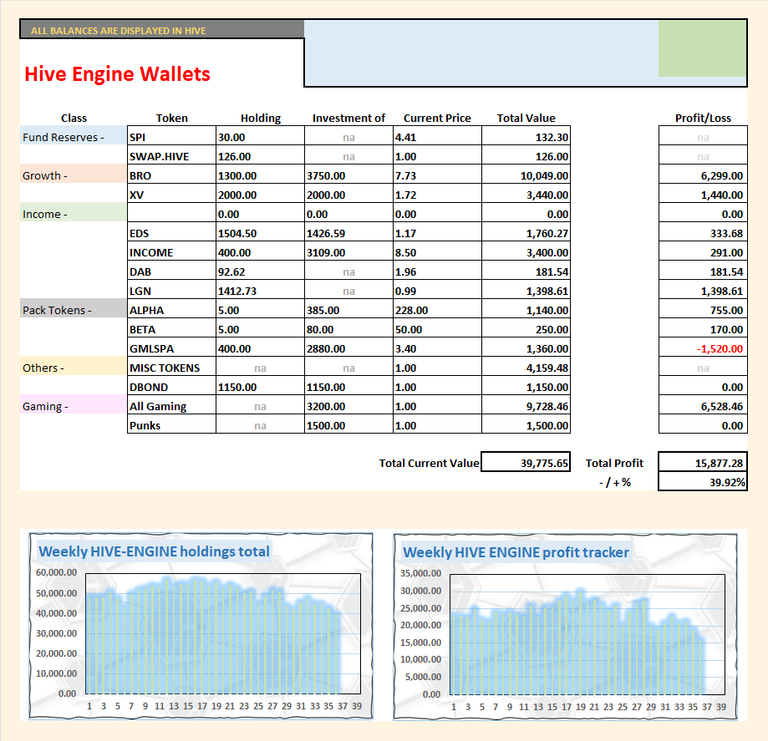Click the INCOME token cell
Image resolution: width=768 pixels, height=741 pixels.
(171, 252)
